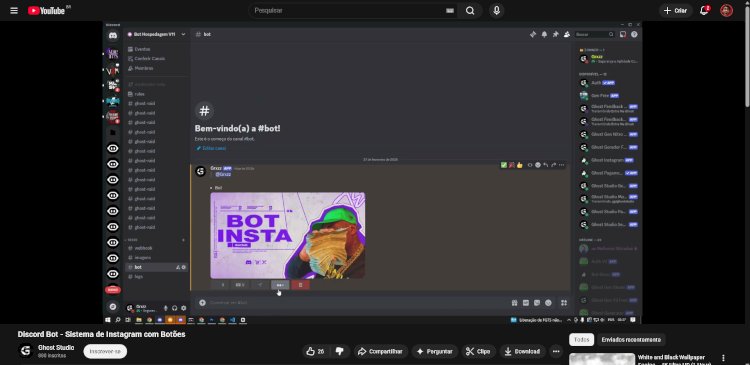Open the emoji picker in message bar
This screenshot has height=365, width=750.
[x=548, y=303]
